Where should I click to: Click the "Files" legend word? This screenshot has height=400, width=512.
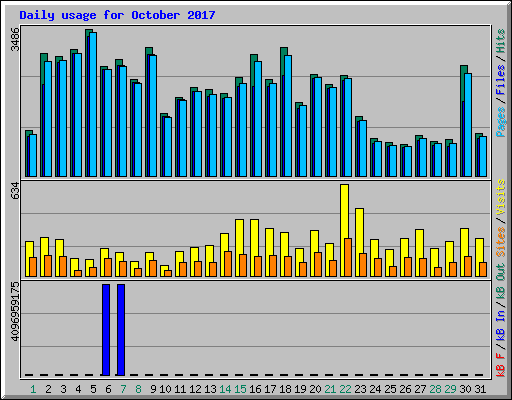tap(501, 80)
